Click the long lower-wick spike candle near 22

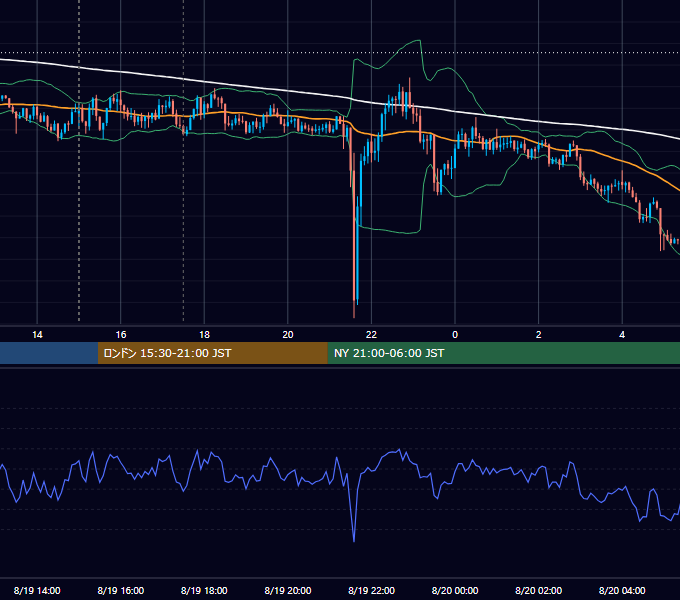(354, 234)
